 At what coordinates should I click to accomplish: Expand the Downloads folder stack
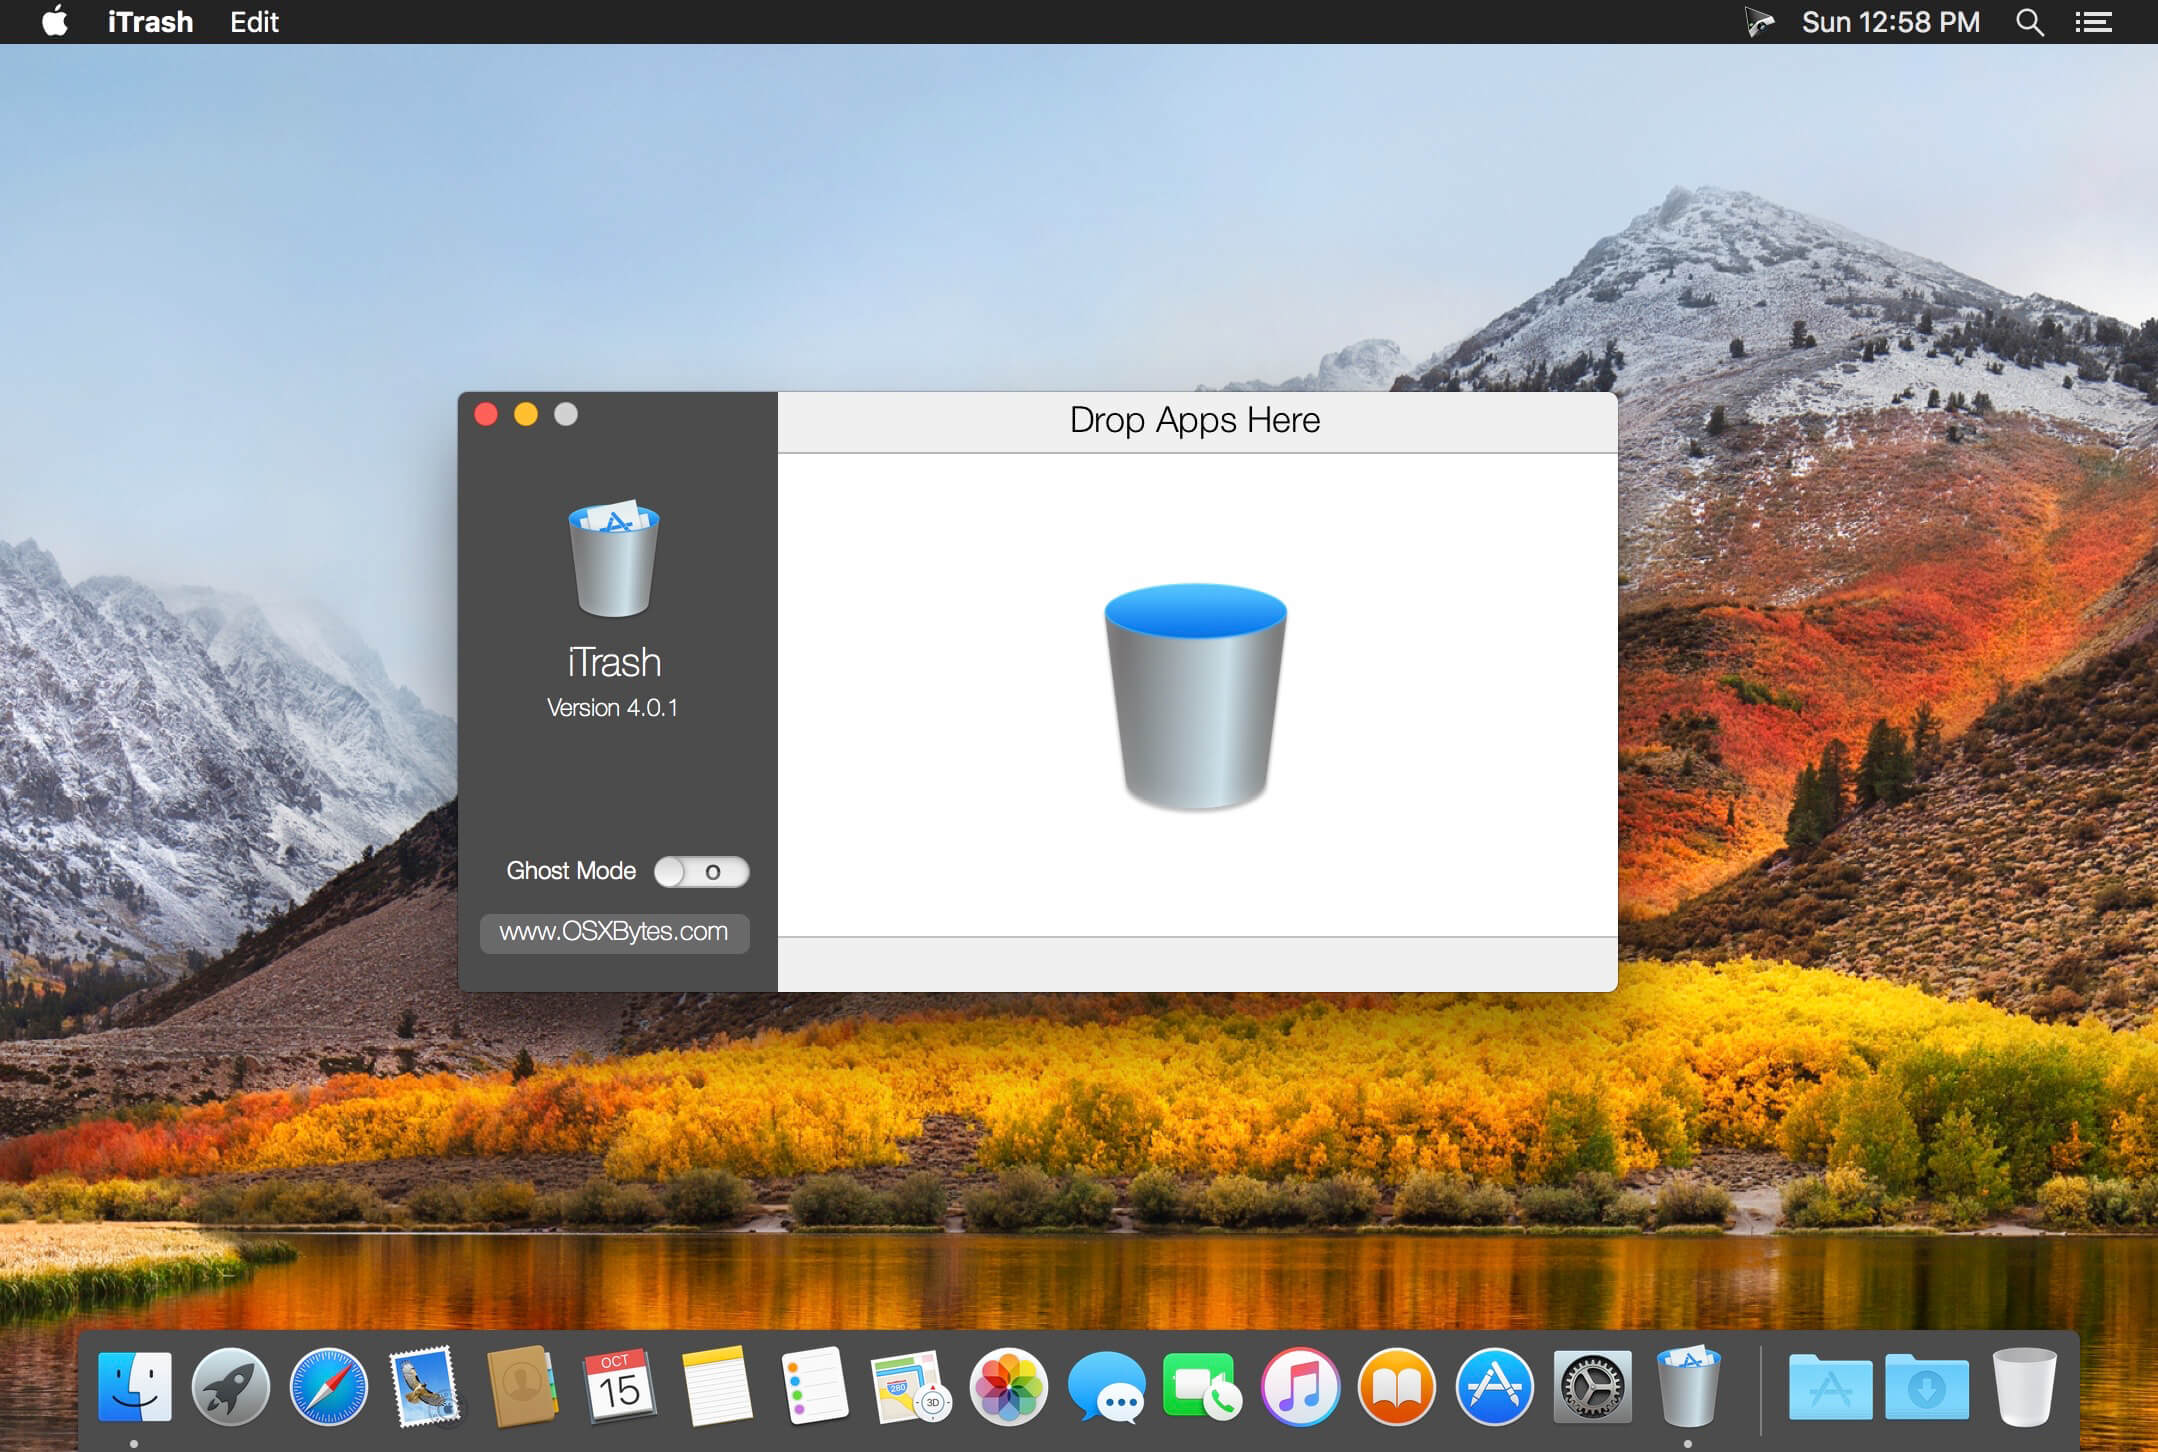(1926, 1387)
